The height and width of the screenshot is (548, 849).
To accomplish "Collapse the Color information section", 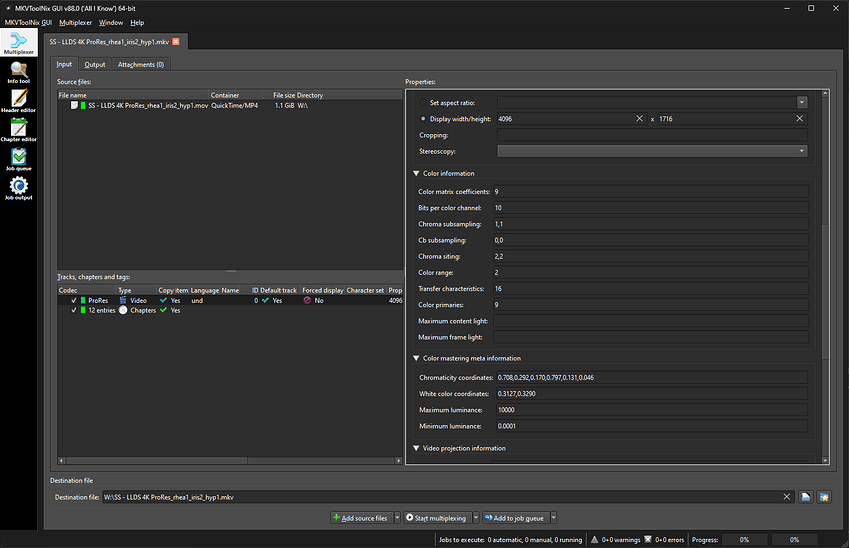I will coord(416,173).
